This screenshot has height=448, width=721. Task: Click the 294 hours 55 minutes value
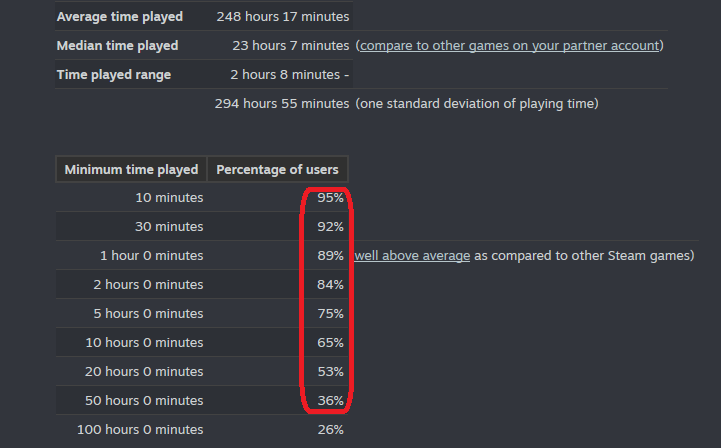tap(282, 104)
